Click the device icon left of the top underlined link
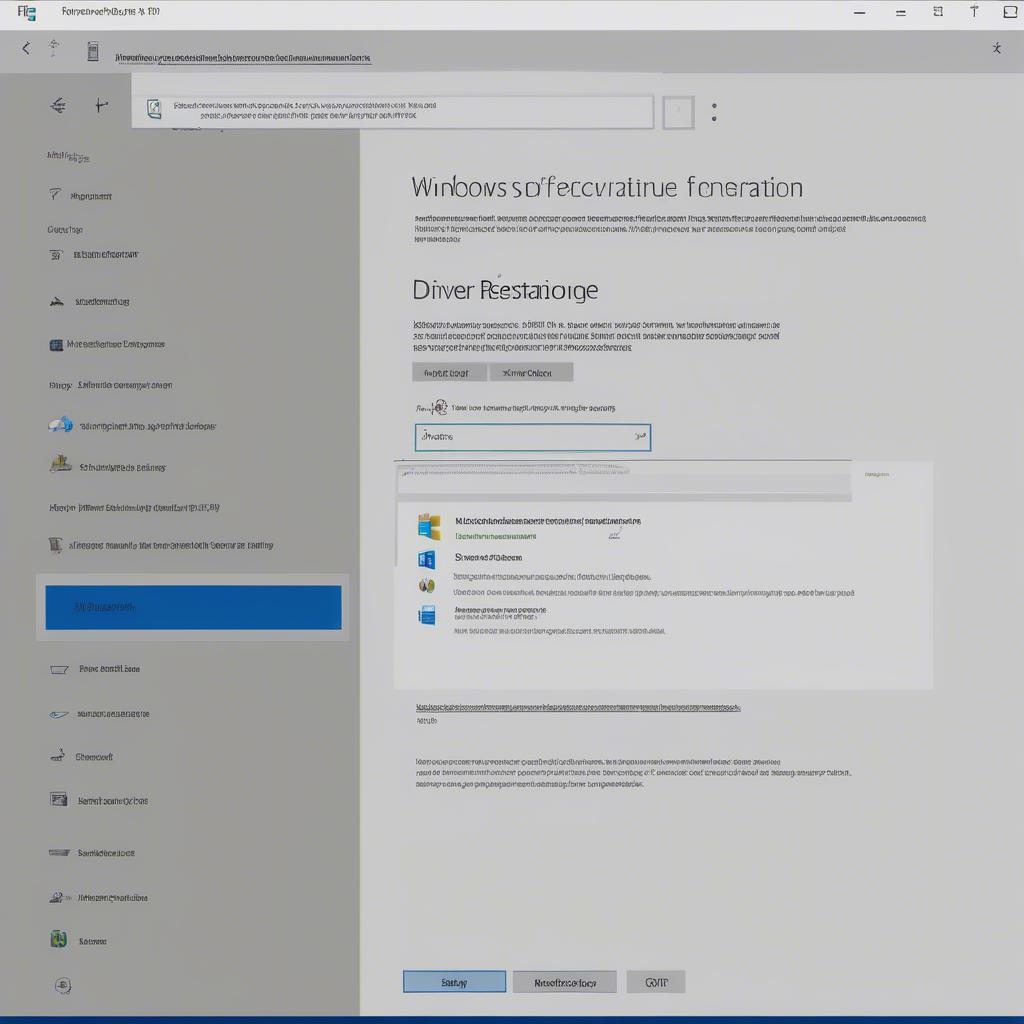1024x1024 pixels. pyautogui.click(x=93, y=51)
